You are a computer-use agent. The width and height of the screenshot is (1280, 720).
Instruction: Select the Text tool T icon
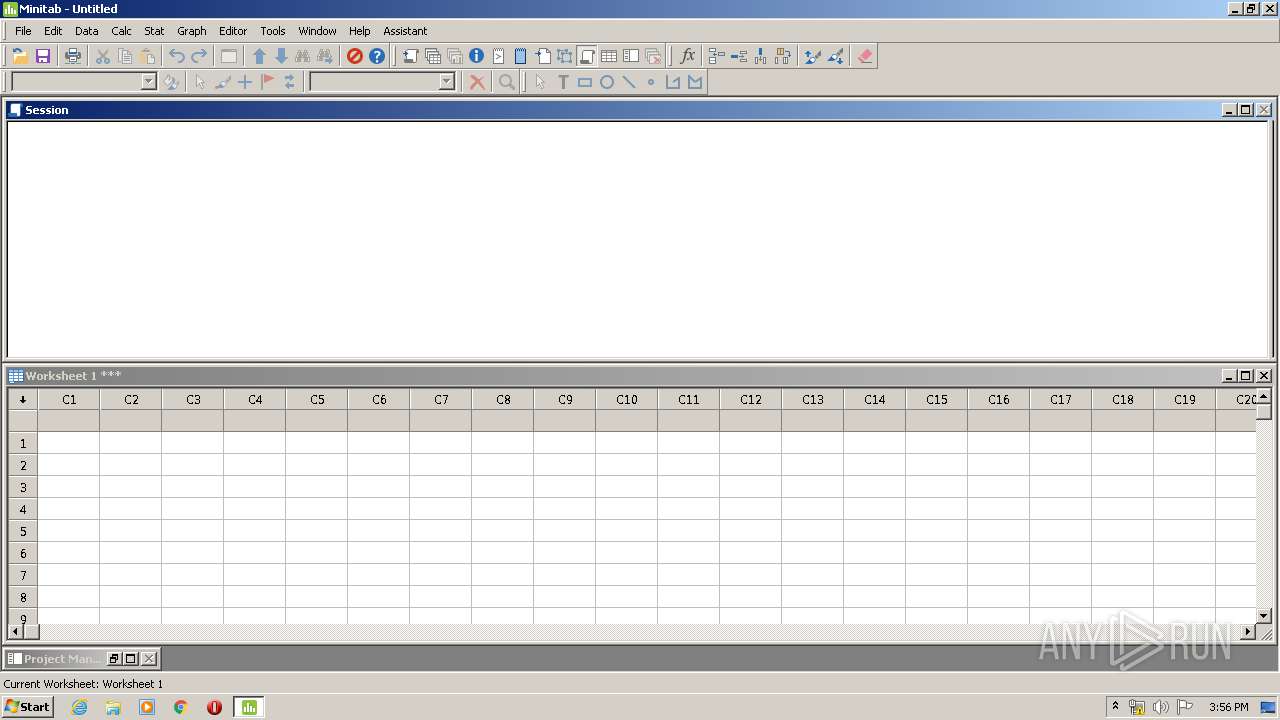(x=563, y=82)
